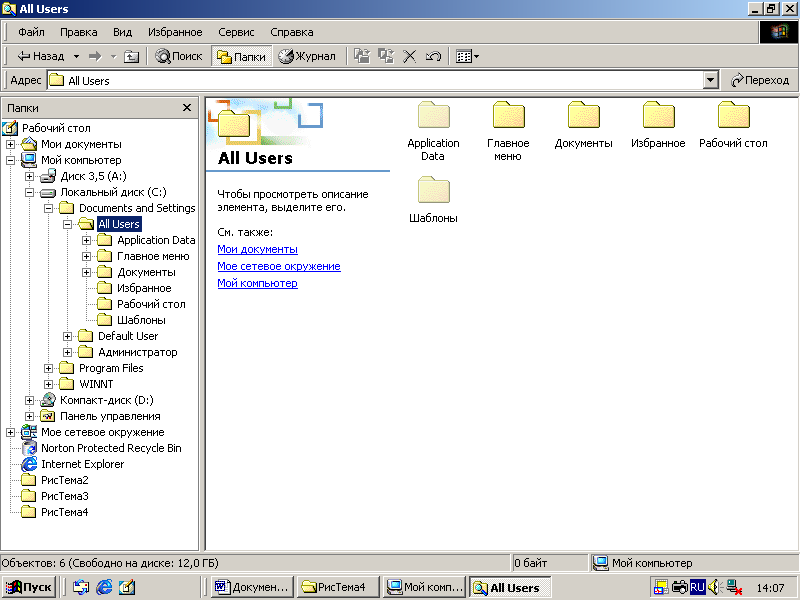This screenshot has width=800, height=600.
Task: Launch Internet Explorer from quick launch
Action: (104, 587)
